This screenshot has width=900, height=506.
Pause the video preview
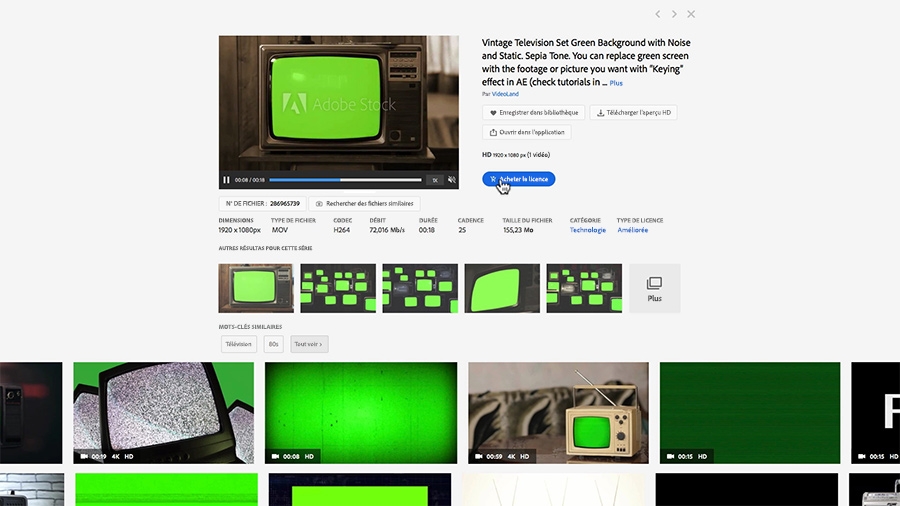226,180
